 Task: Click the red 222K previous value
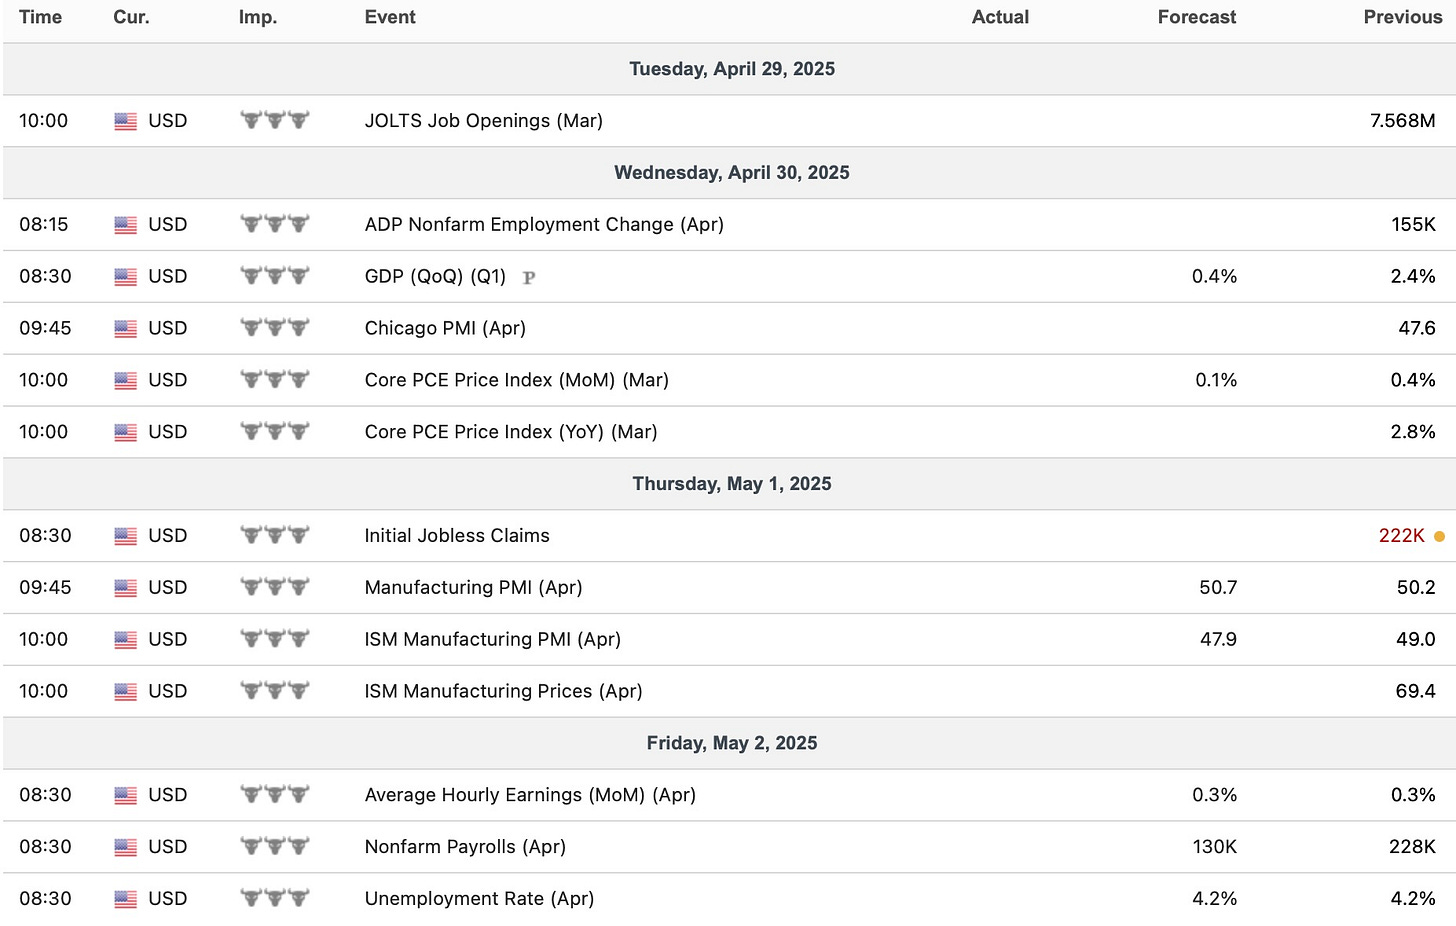click(1402, 536)
